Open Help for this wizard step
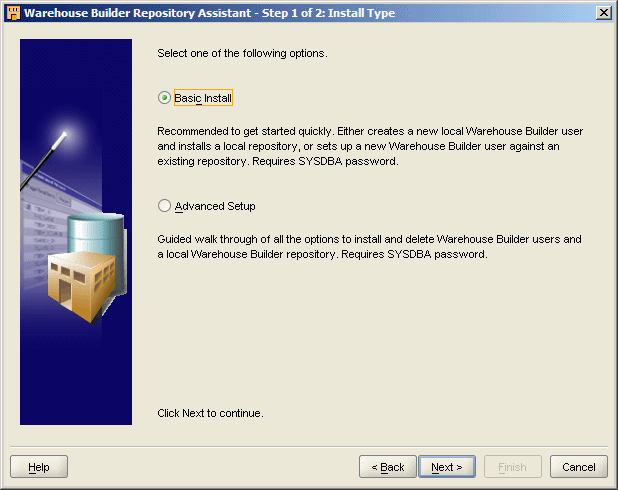The height and width of the screenshot is (490, 618). coord(39,467)
